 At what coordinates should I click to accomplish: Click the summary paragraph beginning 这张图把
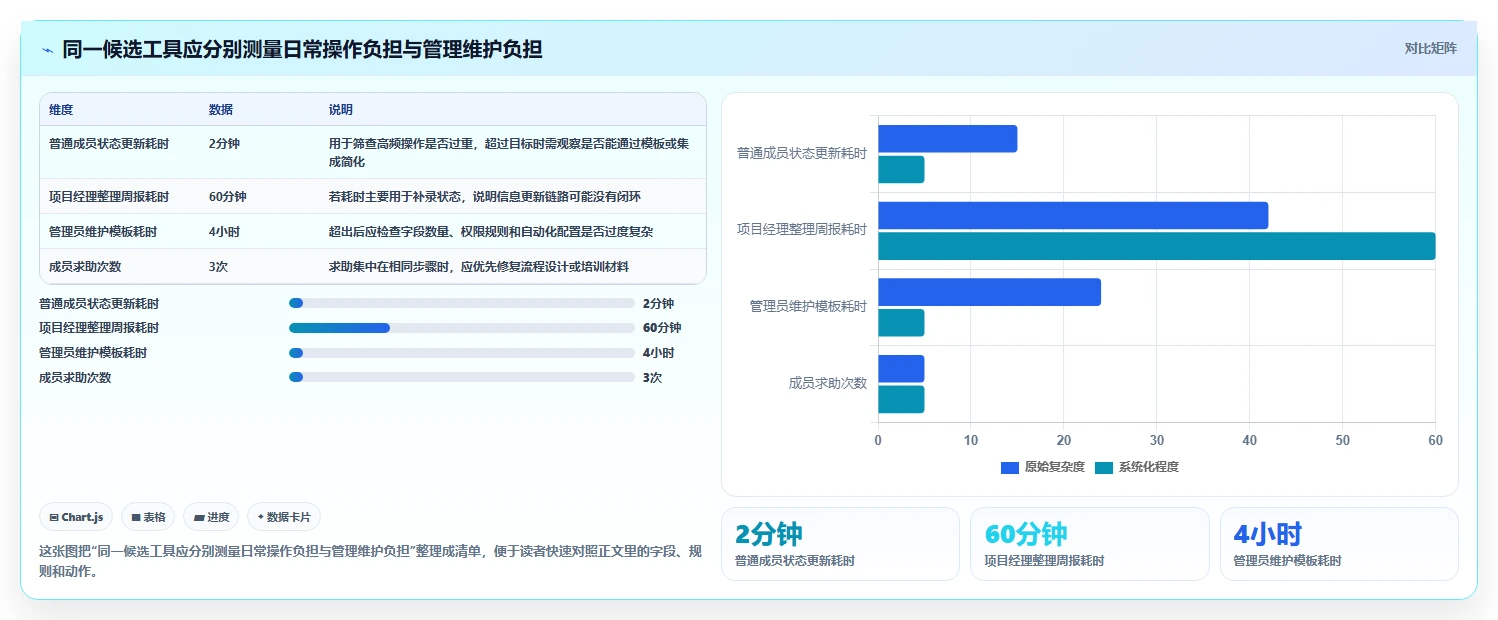pos(368,562)
